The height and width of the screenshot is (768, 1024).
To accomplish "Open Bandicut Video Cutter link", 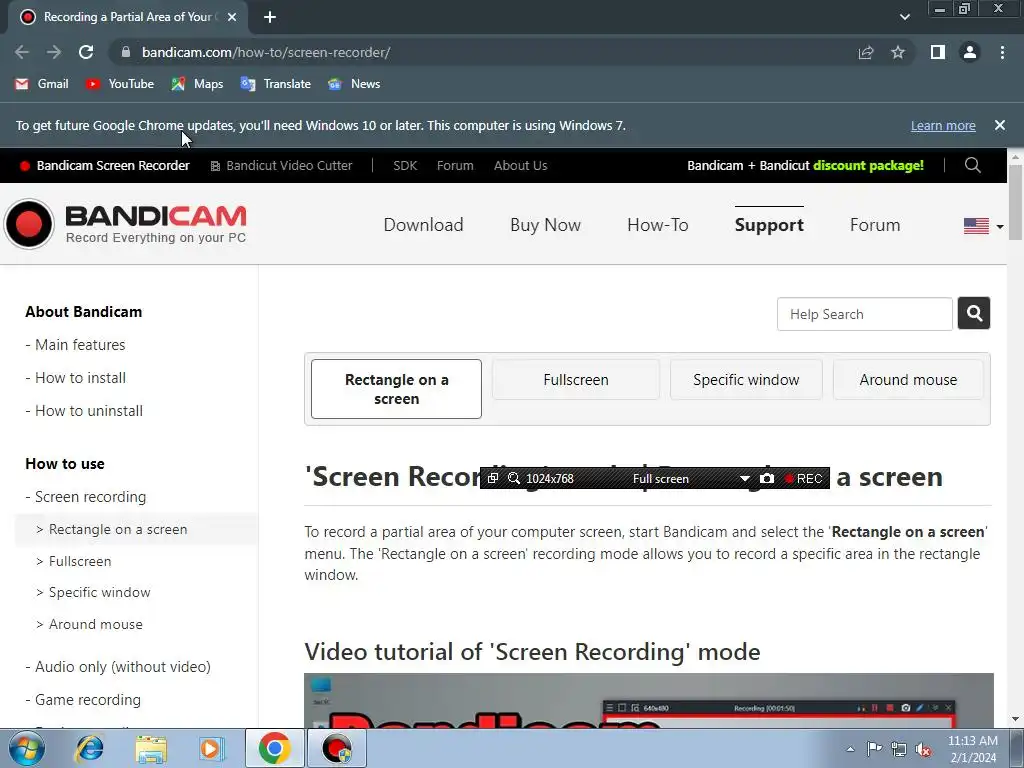I will (x=281, y=166).
